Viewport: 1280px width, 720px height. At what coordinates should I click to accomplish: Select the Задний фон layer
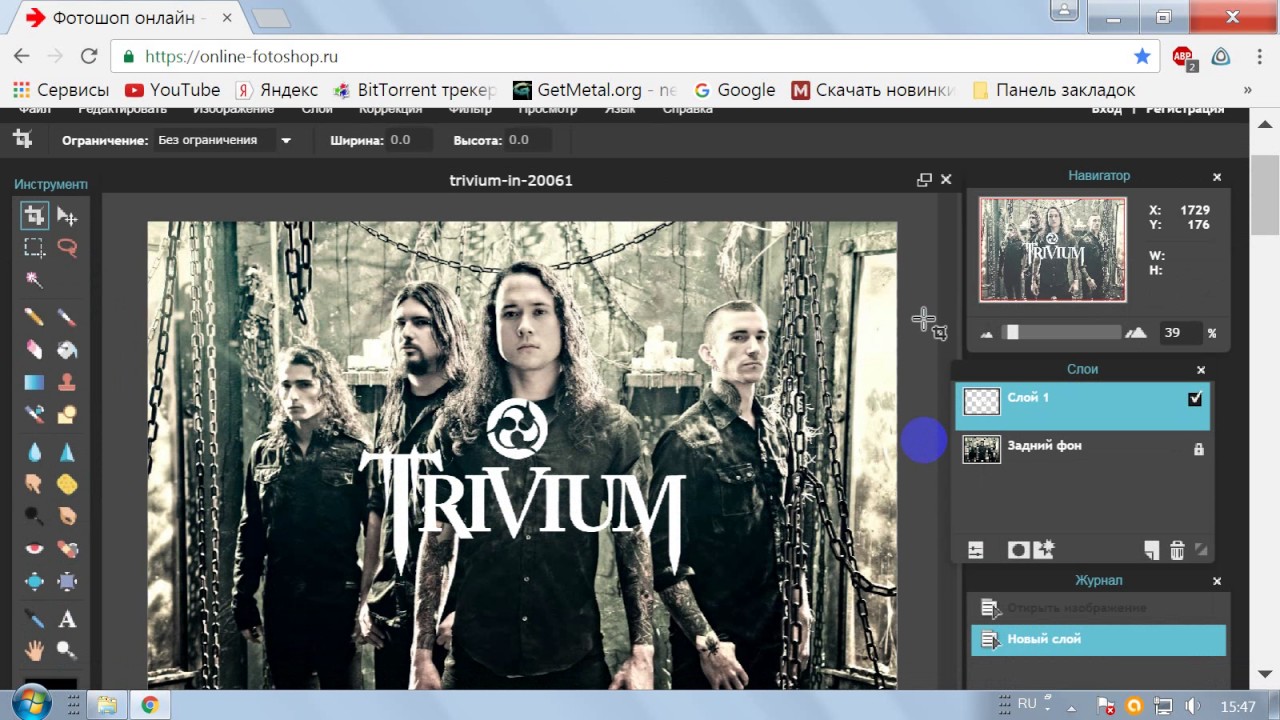tap(1082, 450)
